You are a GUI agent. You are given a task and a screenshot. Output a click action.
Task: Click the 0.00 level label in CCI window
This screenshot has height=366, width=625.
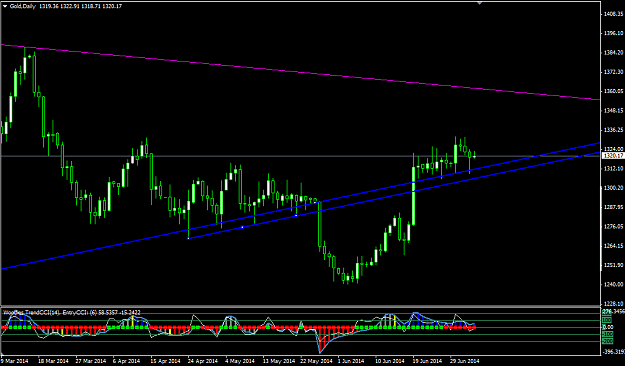pos(607,327)
